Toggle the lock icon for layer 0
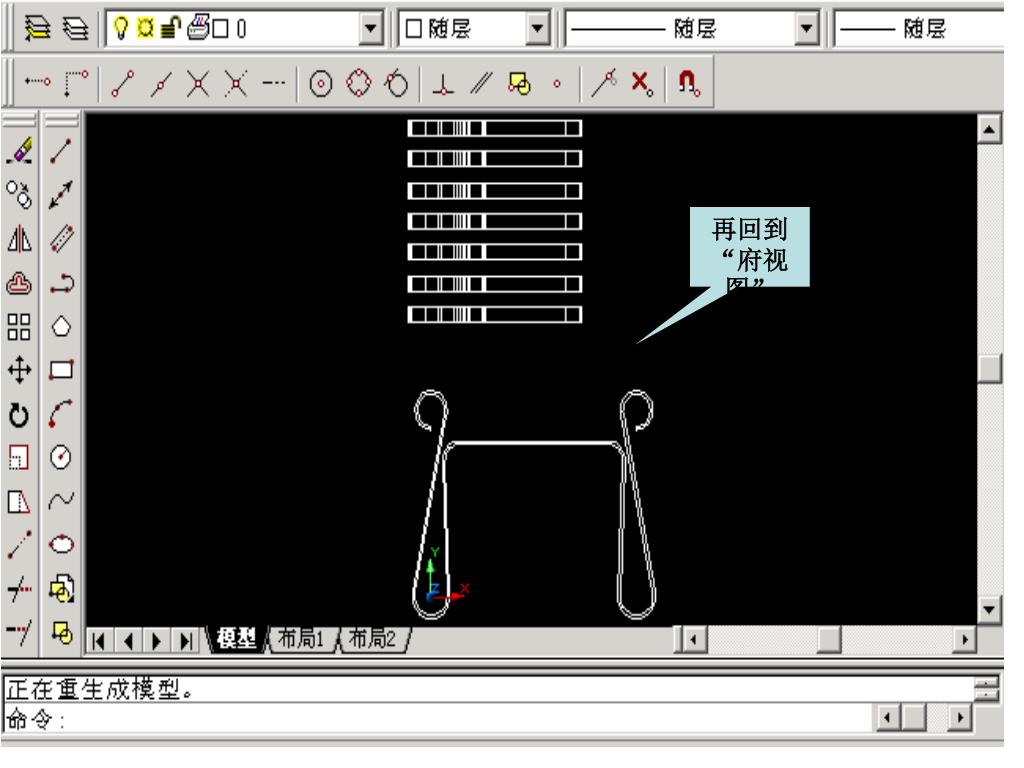 click(x=170, y=28)
